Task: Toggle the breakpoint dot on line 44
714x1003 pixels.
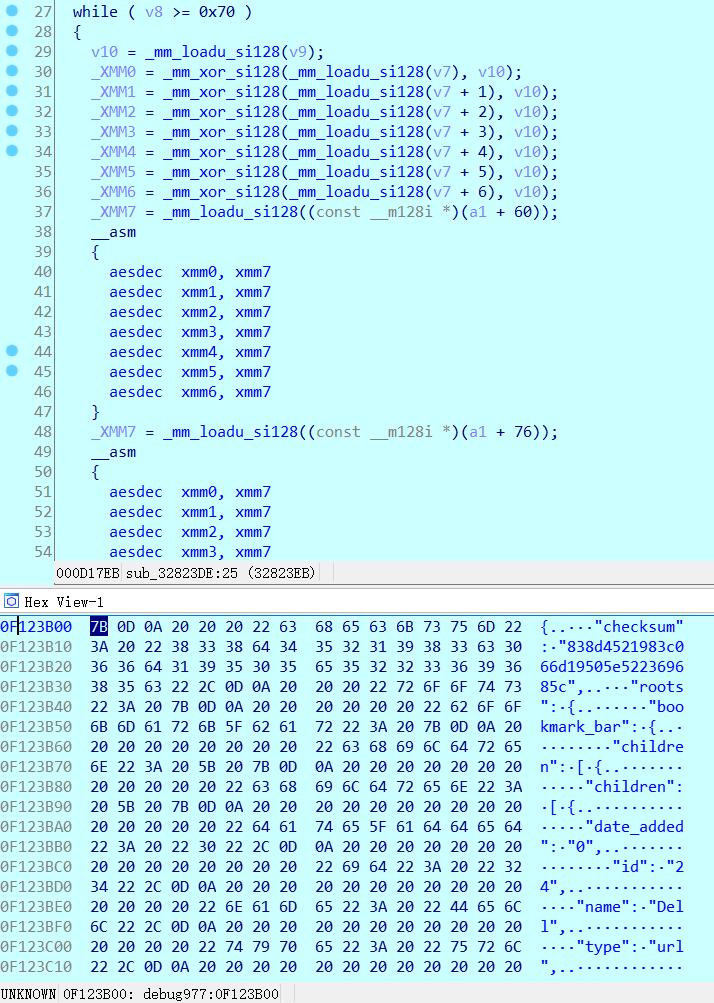Action: (12, 351)
